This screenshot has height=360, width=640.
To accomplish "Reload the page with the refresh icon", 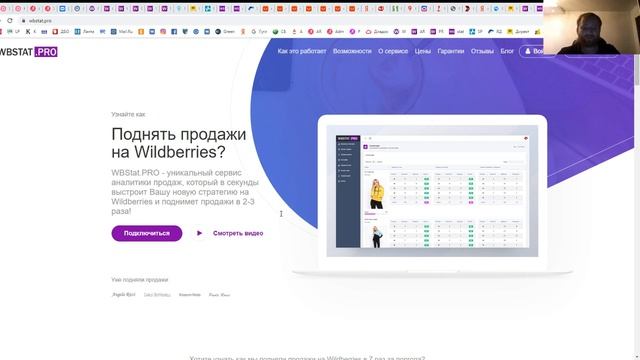I will coord(10,20).
